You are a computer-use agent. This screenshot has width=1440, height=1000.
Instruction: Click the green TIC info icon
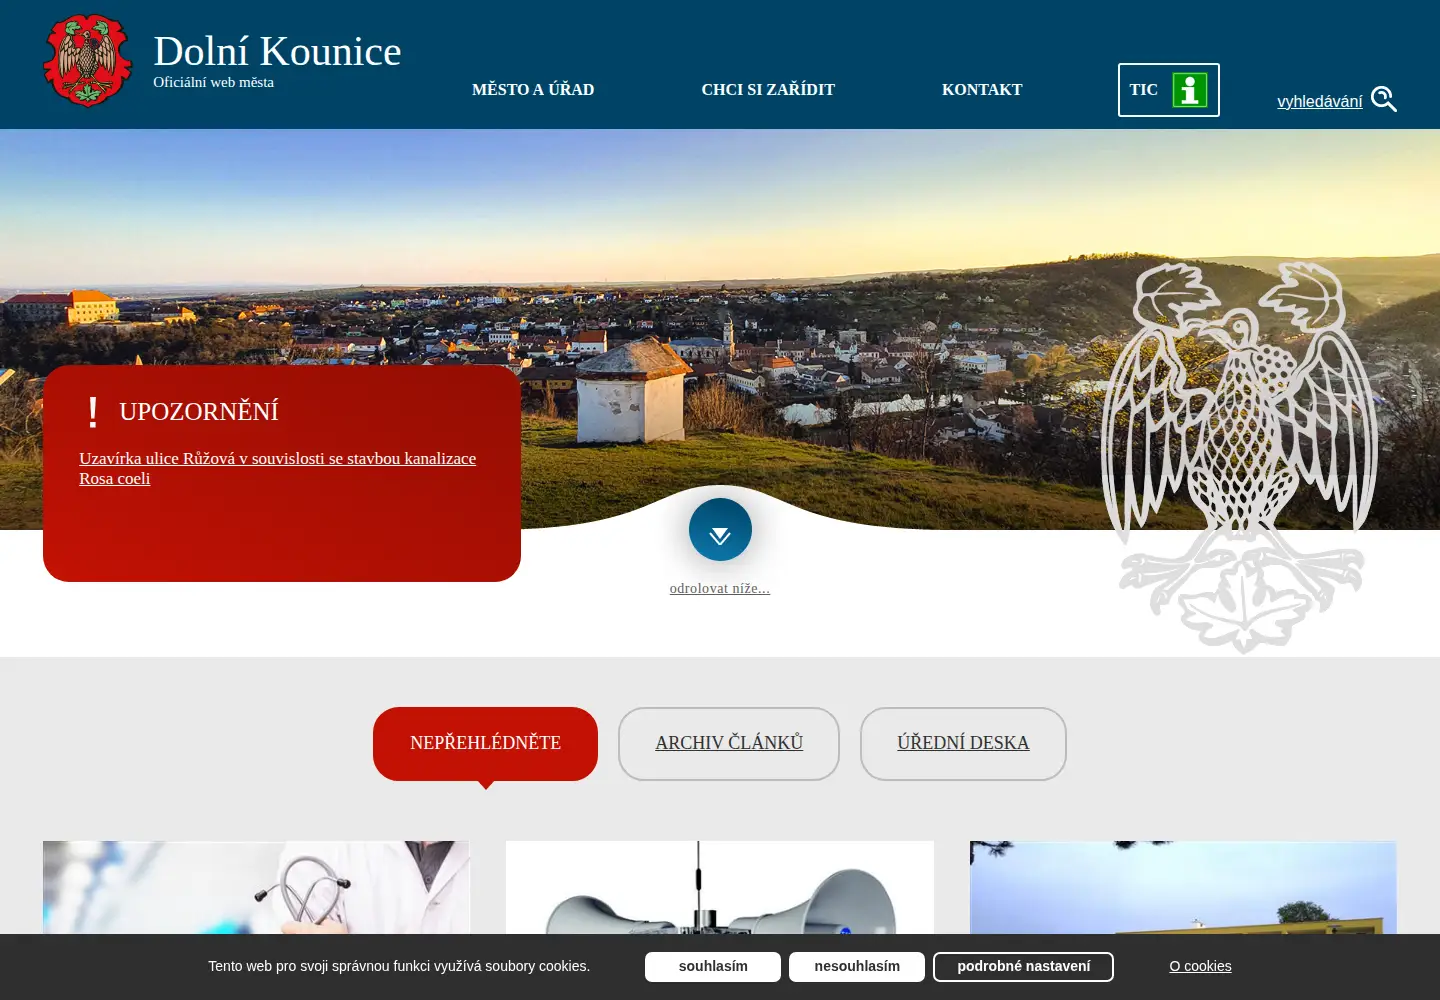pyautogui.click(x=1190, y=90)
